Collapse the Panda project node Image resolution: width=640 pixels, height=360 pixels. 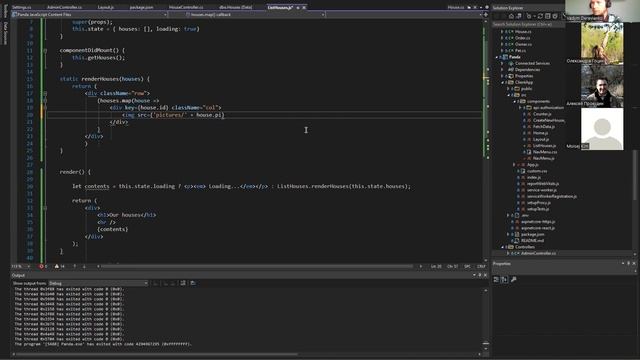pos(497,57)
